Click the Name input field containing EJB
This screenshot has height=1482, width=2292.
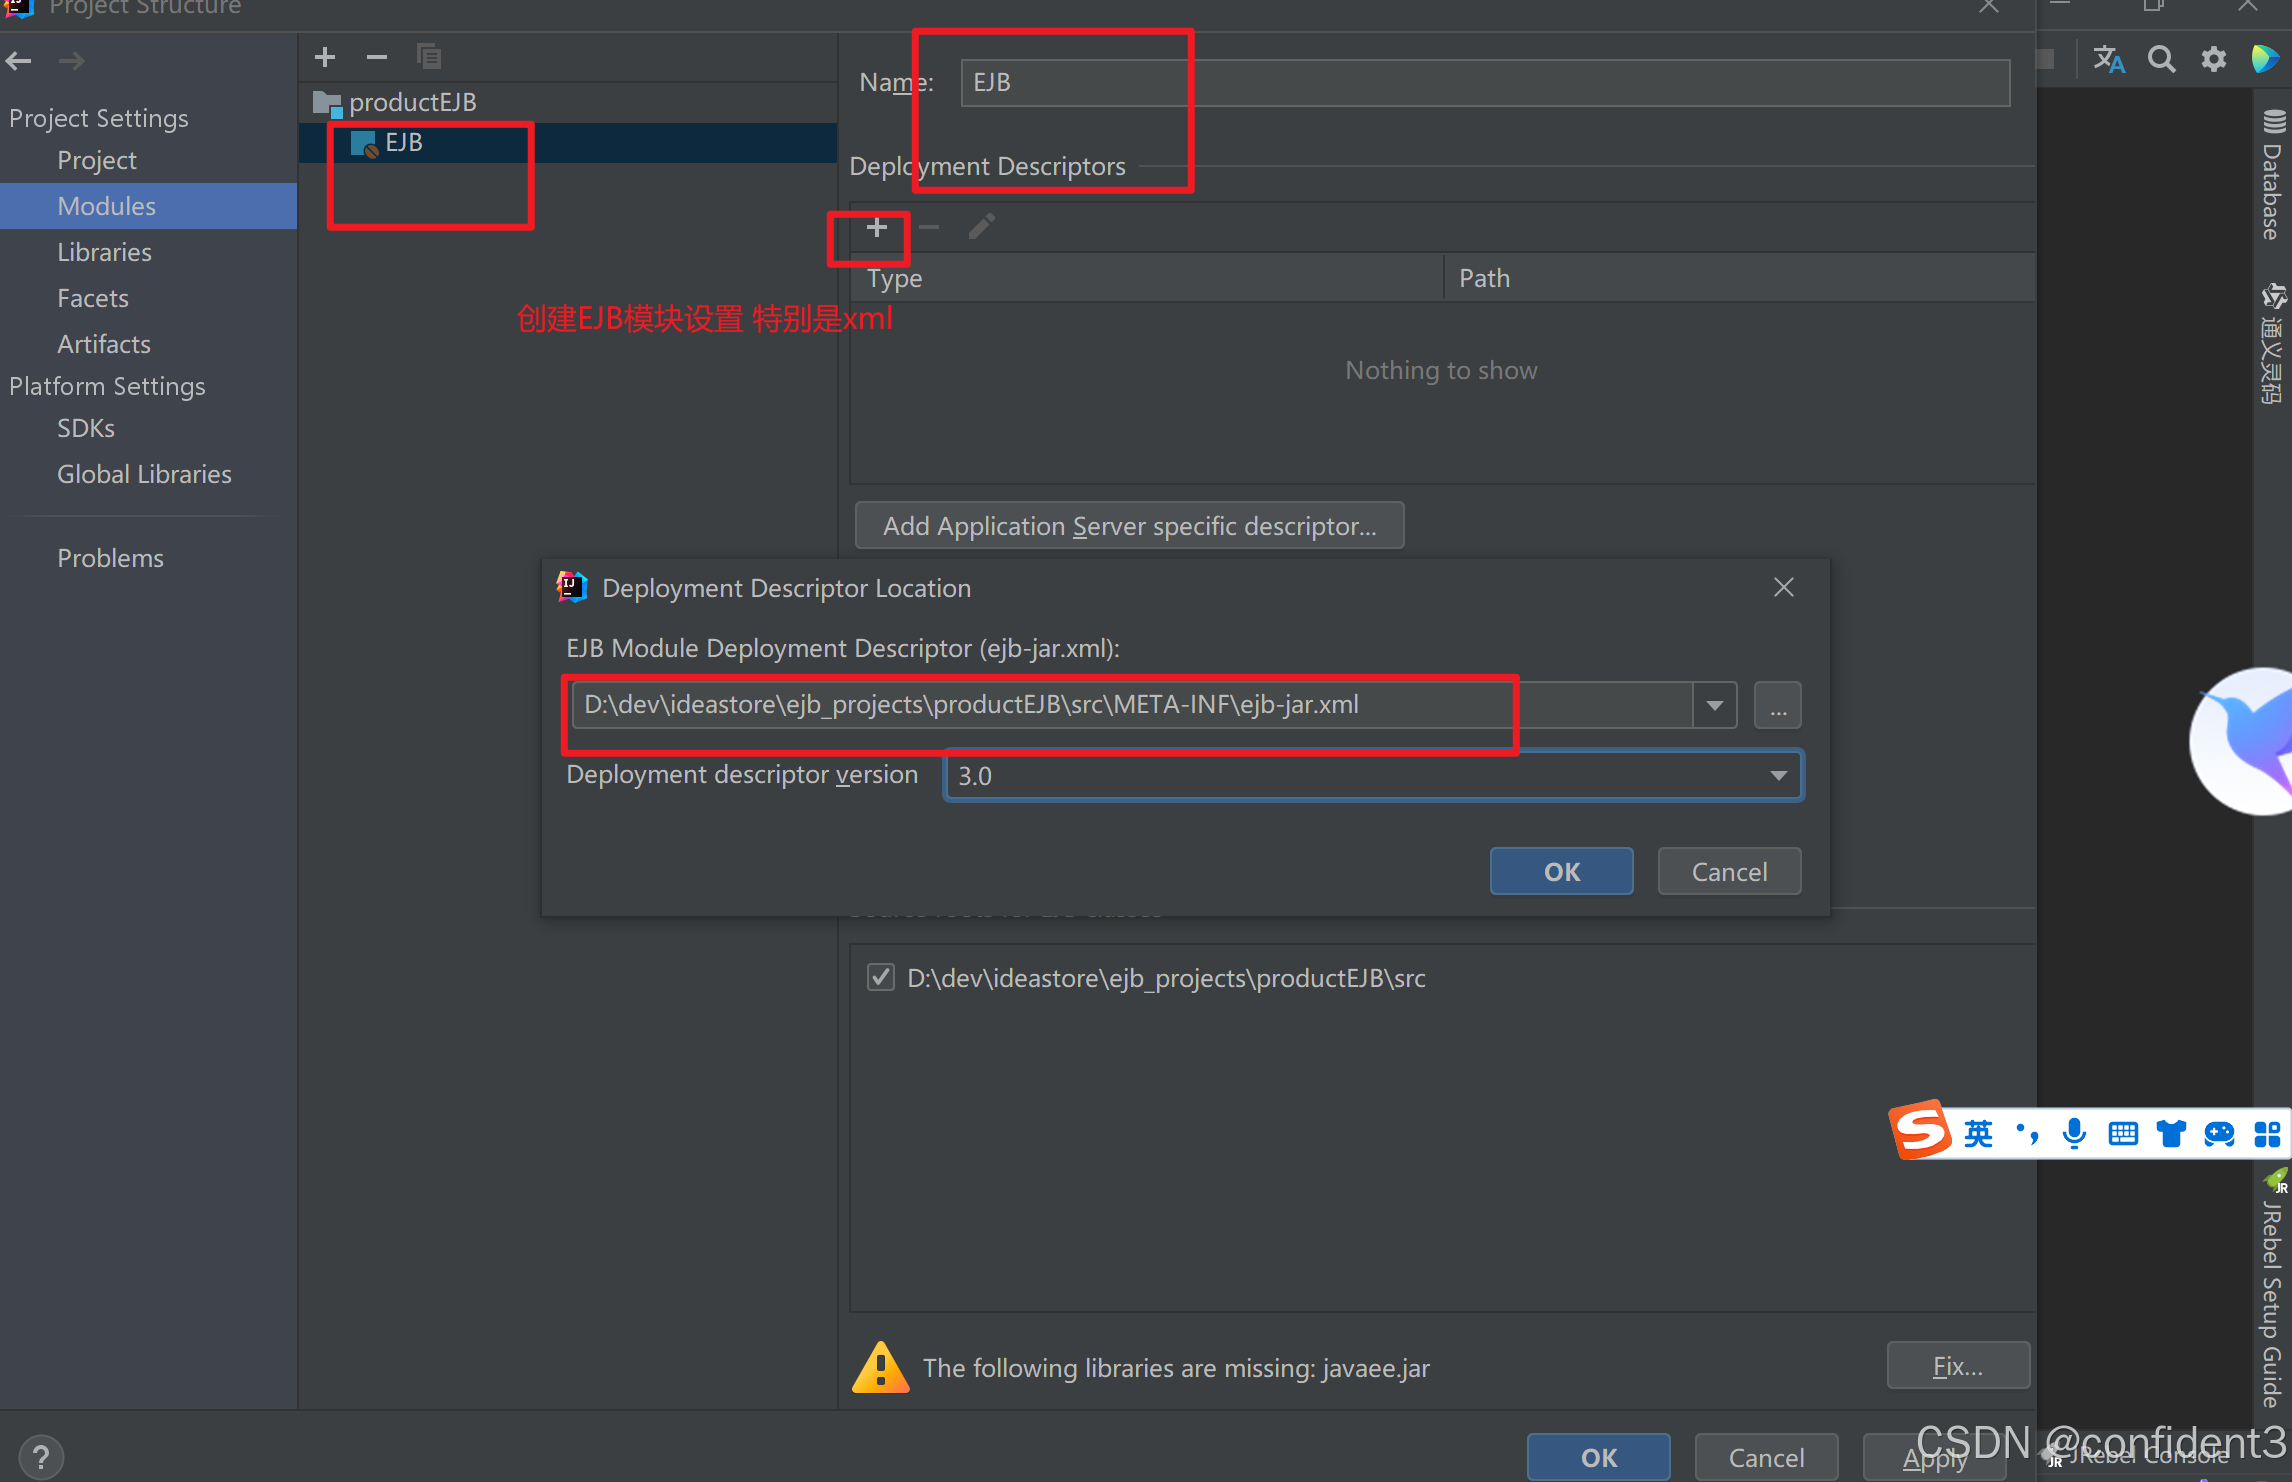(x=1484, y=83)
